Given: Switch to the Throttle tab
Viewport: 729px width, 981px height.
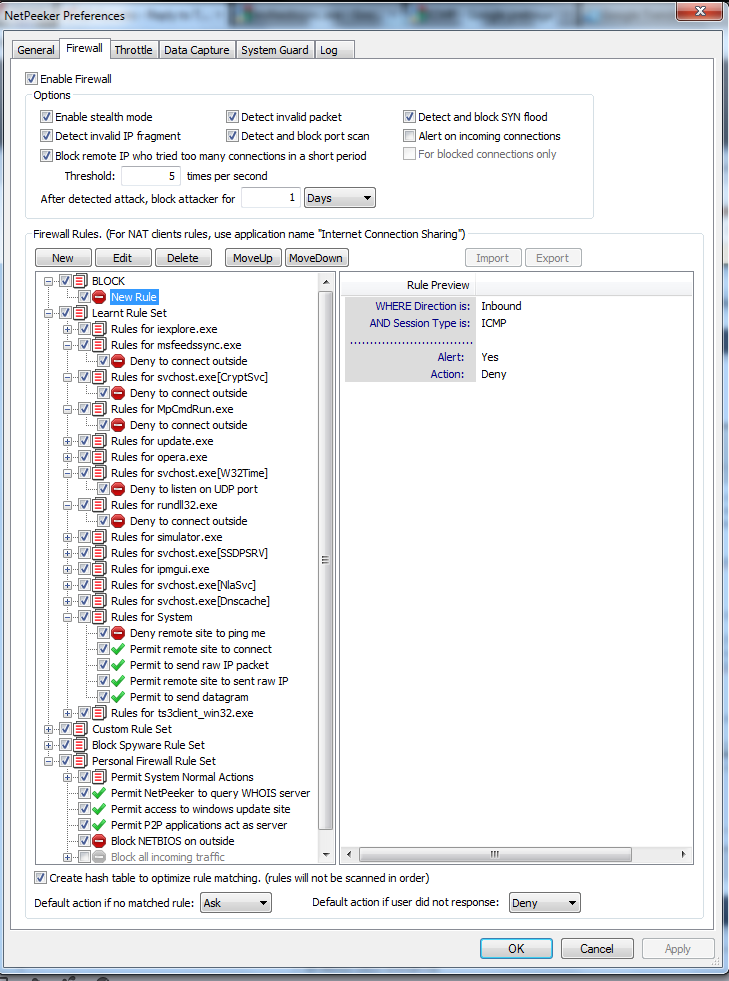Looking at the screenshot, I should (x=133, y=50).
